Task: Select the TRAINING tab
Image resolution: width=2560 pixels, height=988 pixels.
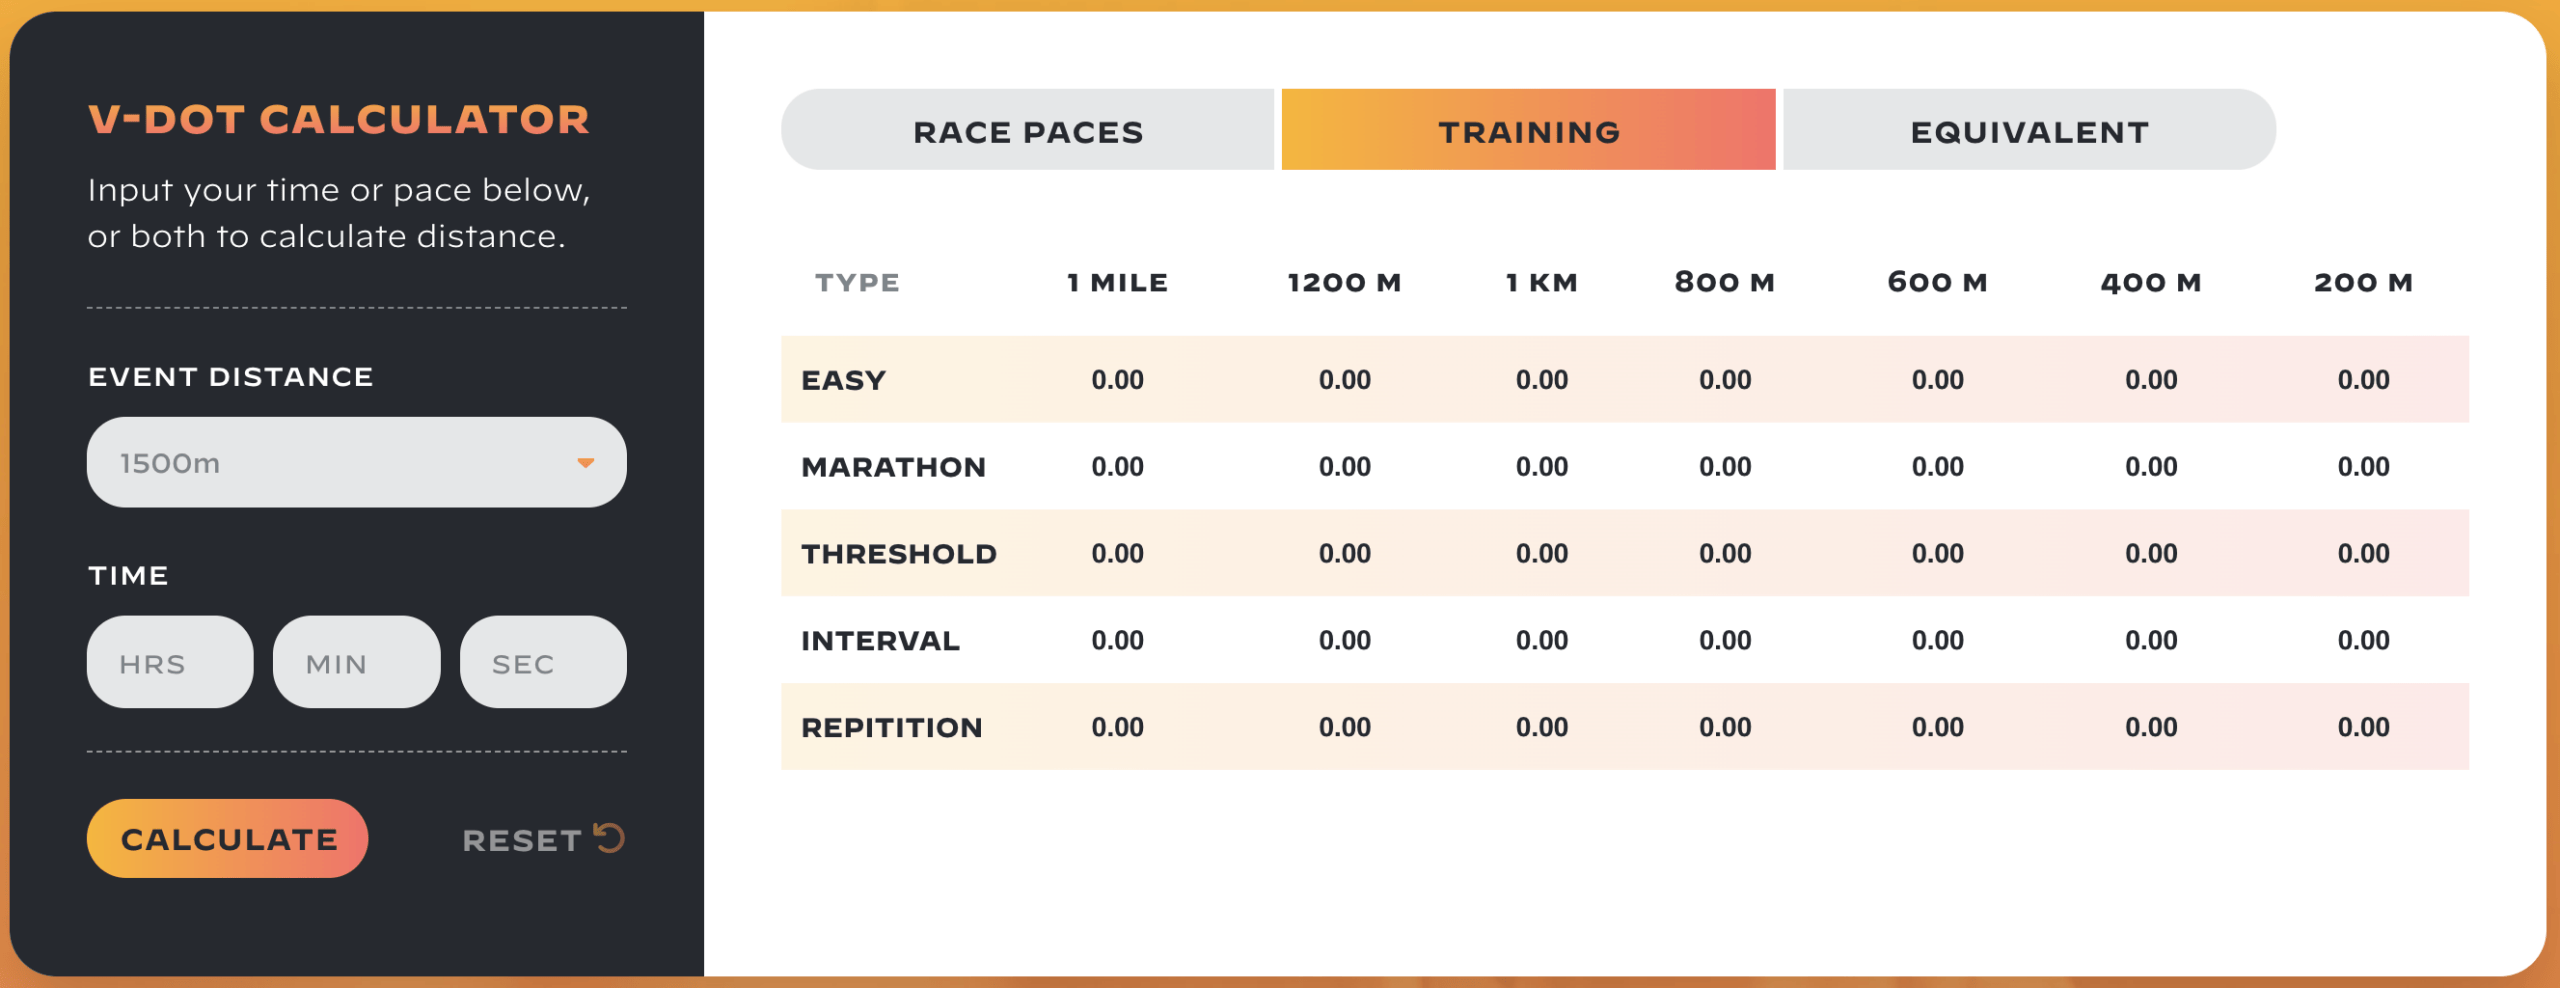Action: pyautogui.click(x=1527, y=130)
